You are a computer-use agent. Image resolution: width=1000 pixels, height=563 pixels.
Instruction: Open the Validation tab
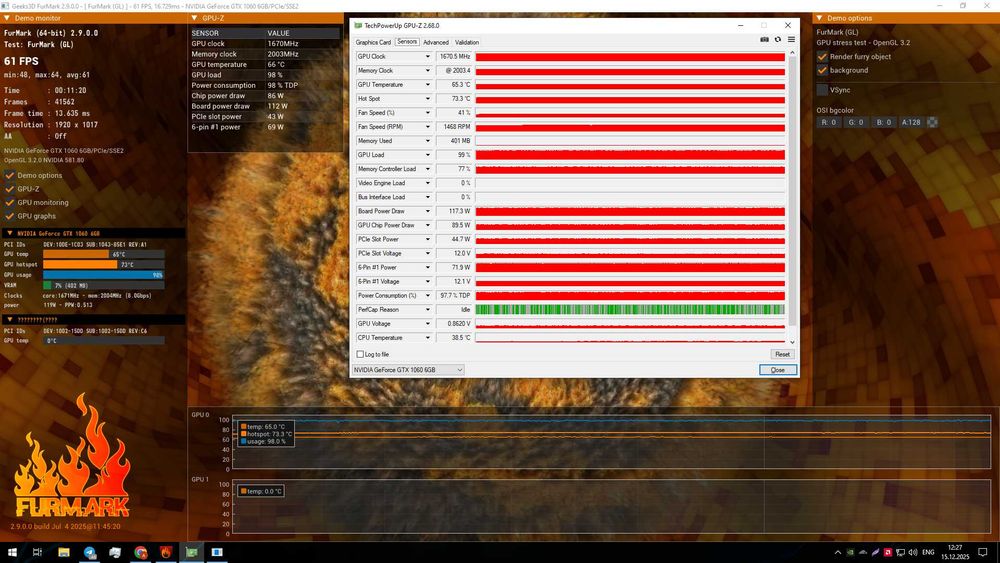point(467,42)
